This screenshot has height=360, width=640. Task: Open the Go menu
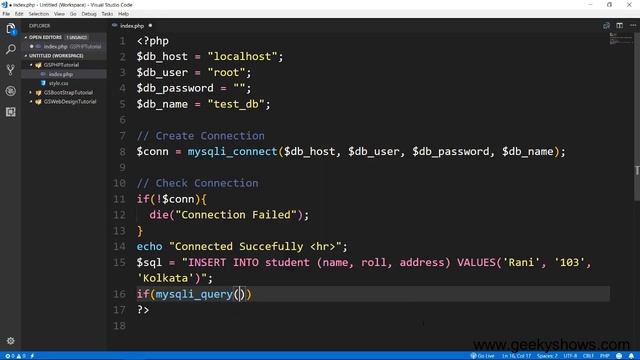pyautogui.click(x=73, y=14)
